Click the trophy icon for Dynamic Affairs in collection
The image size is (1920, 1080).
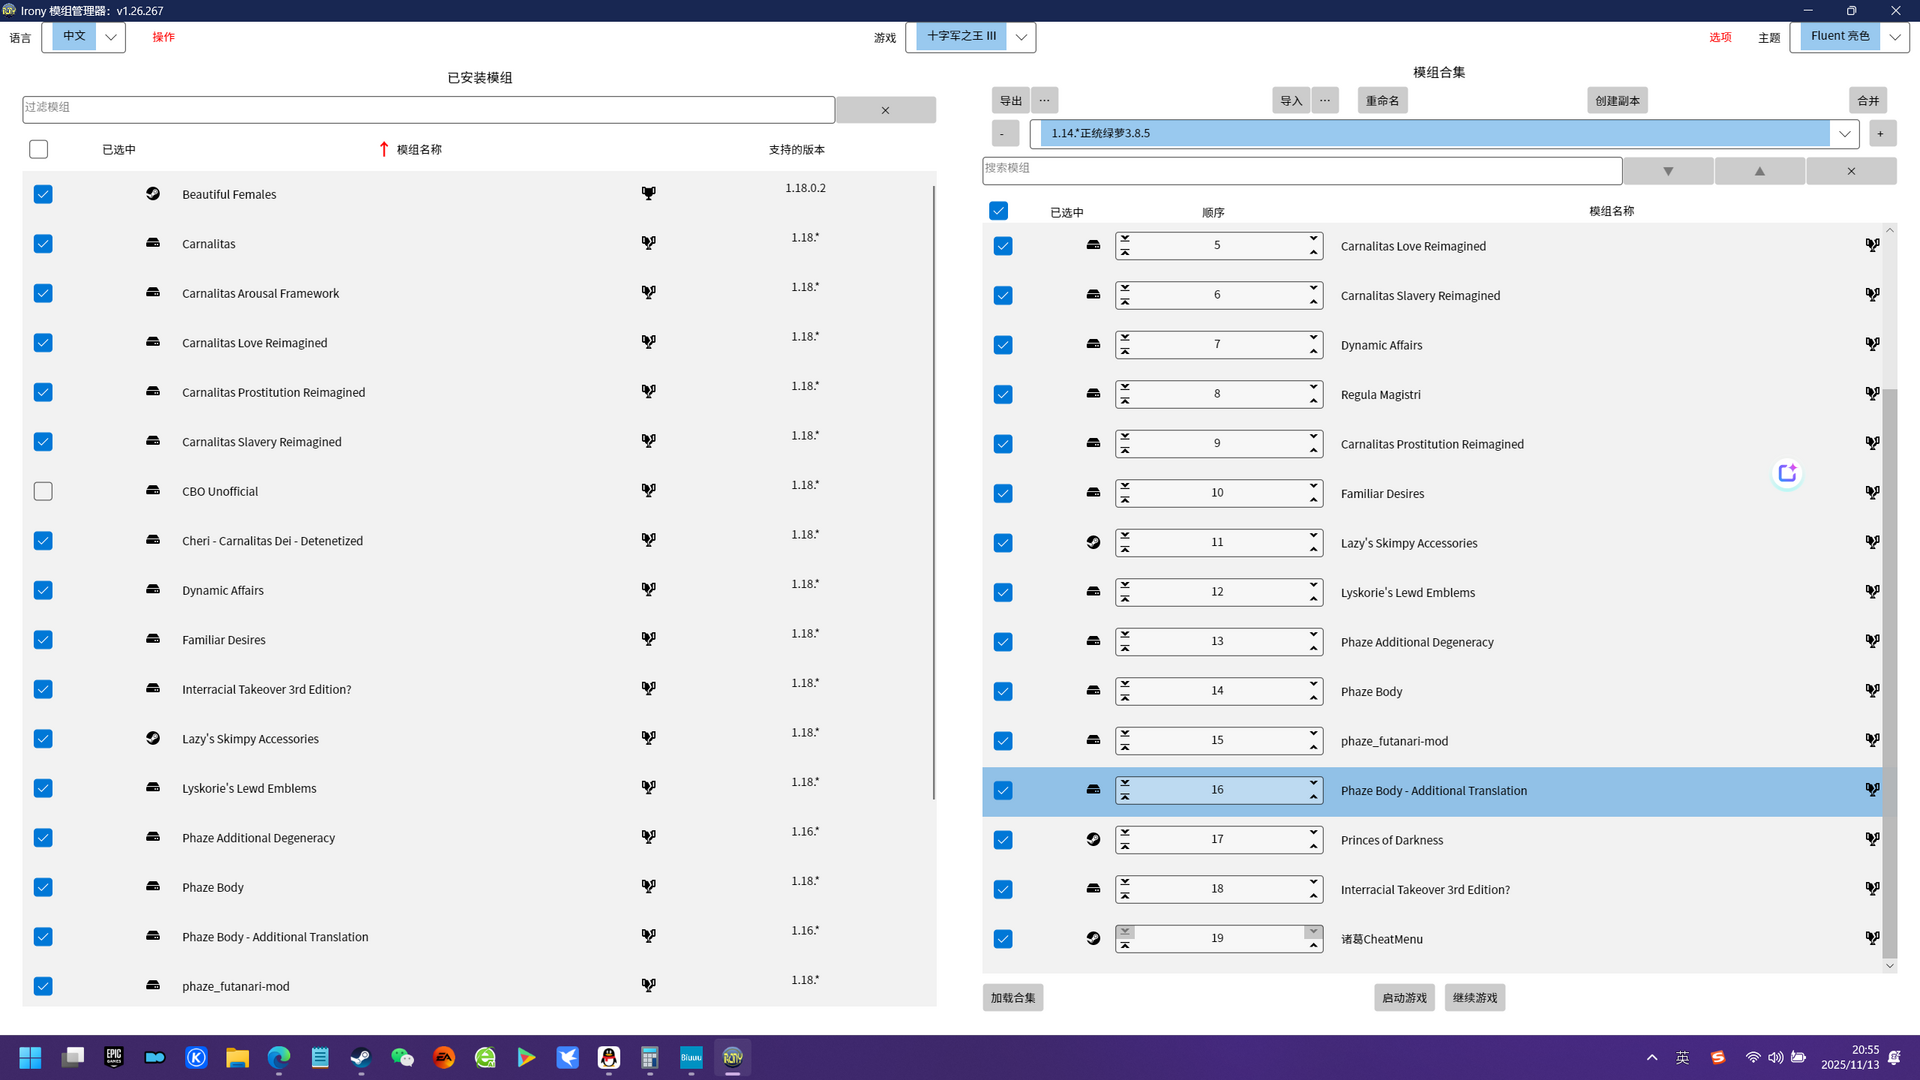point(1872,344)
